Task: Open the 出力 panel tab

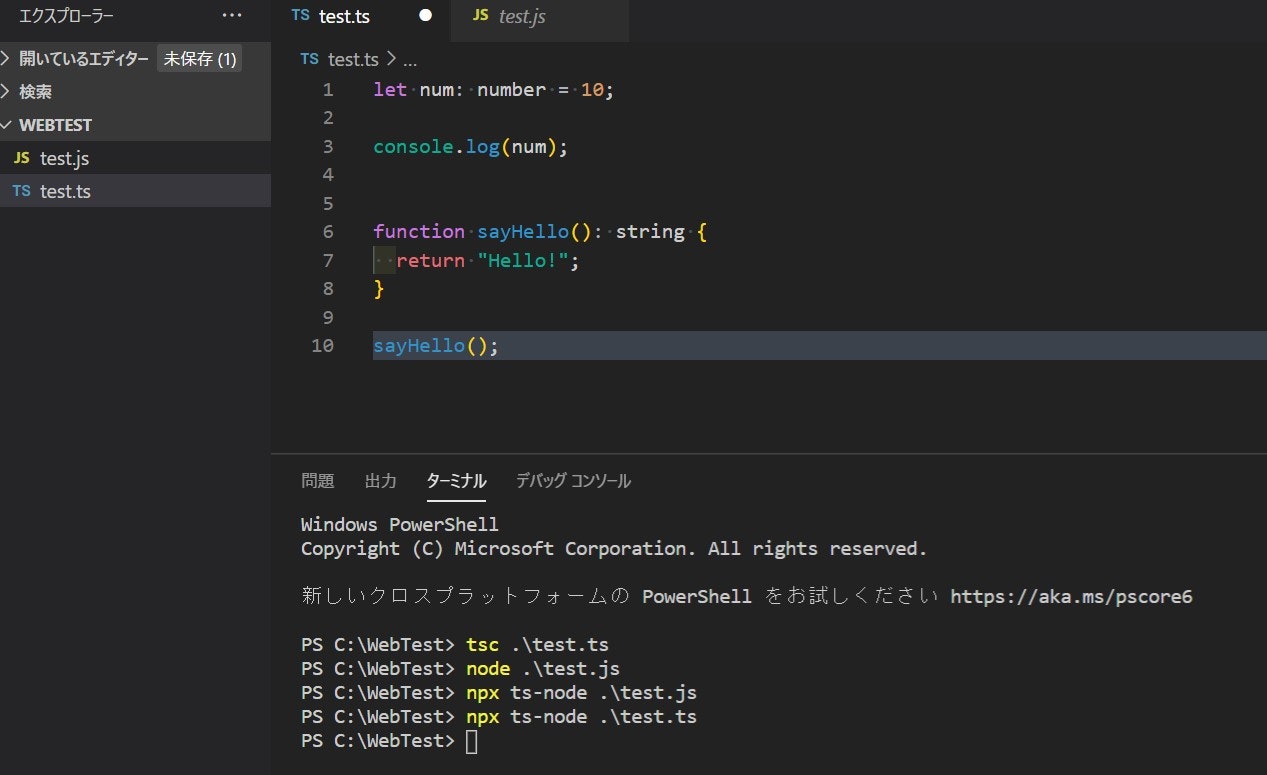Action: click(x=381, y=481)
